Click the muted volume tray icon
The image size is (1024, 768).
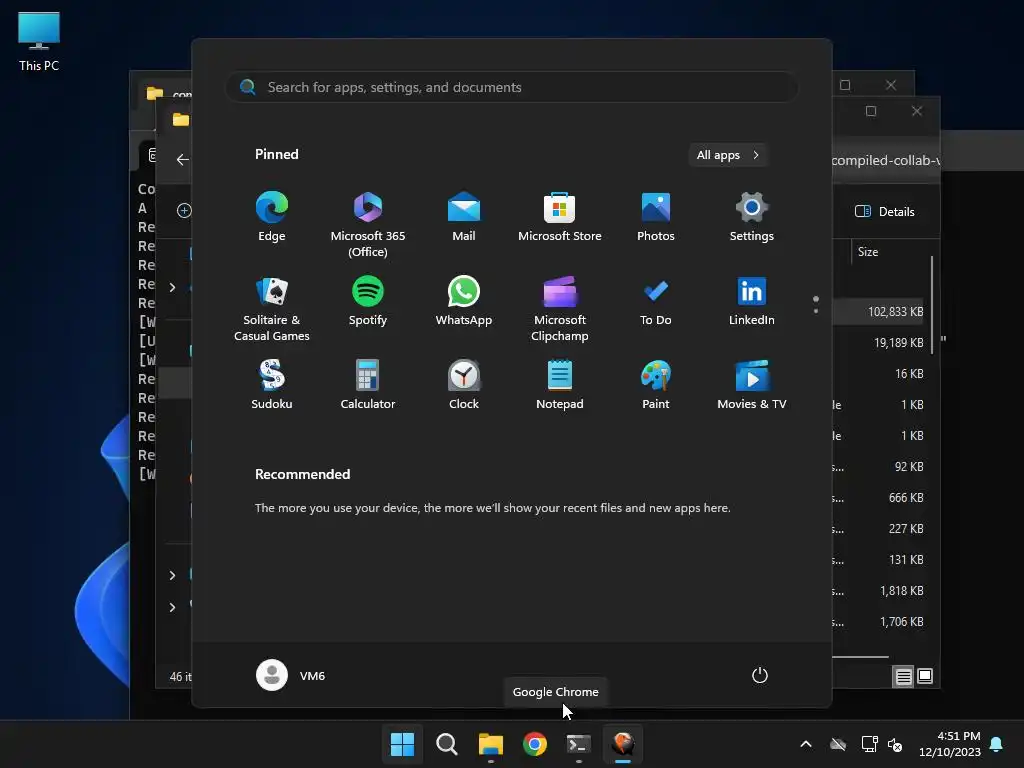[895, 744]
